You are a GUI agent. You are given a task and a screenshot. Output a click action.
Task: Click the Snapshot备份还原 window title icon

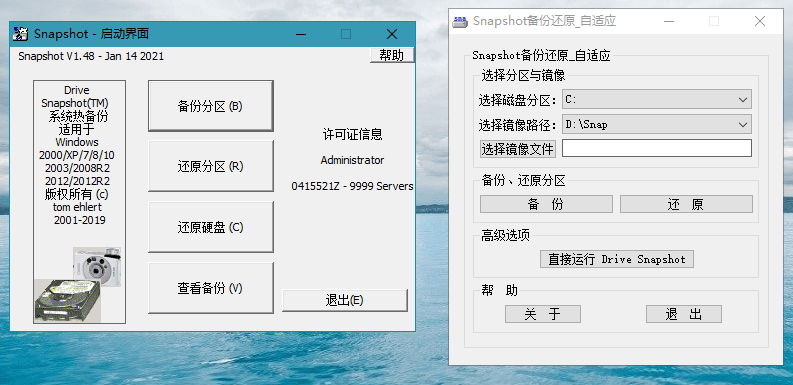tap(460, 21)
